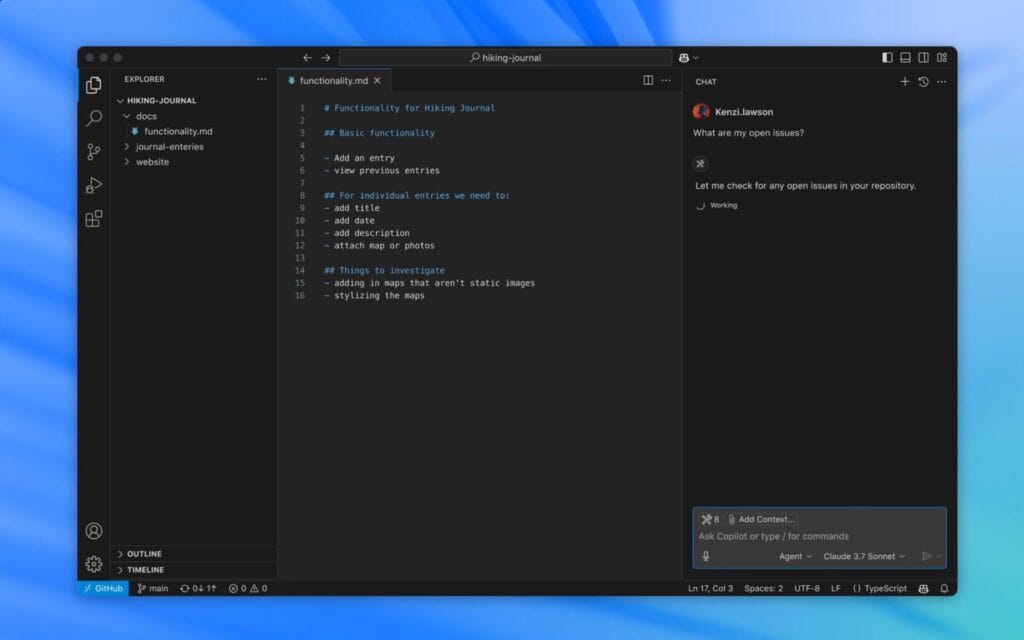
Task: Click Ln 17, Col 3 status item
Action: (x=710, y=588)
